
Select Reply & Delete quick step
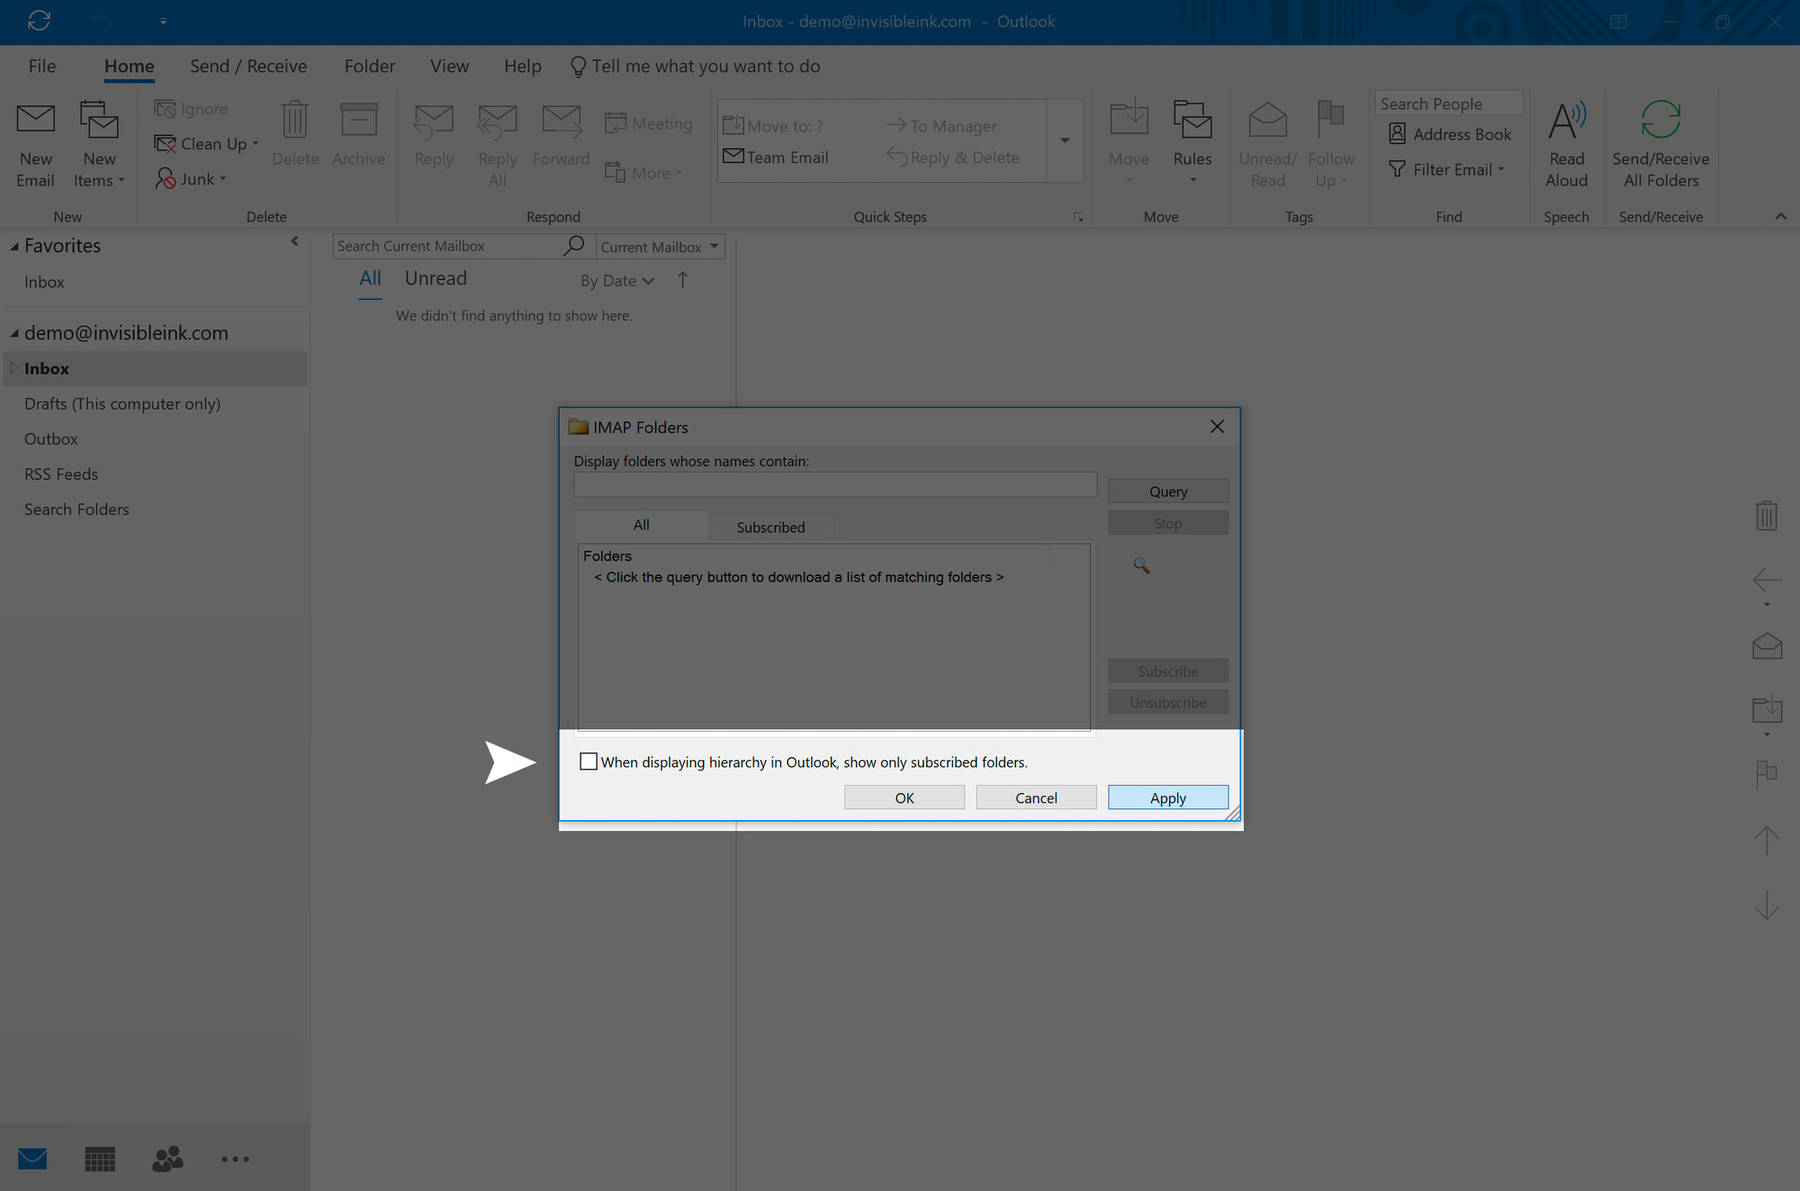[953, 157]
